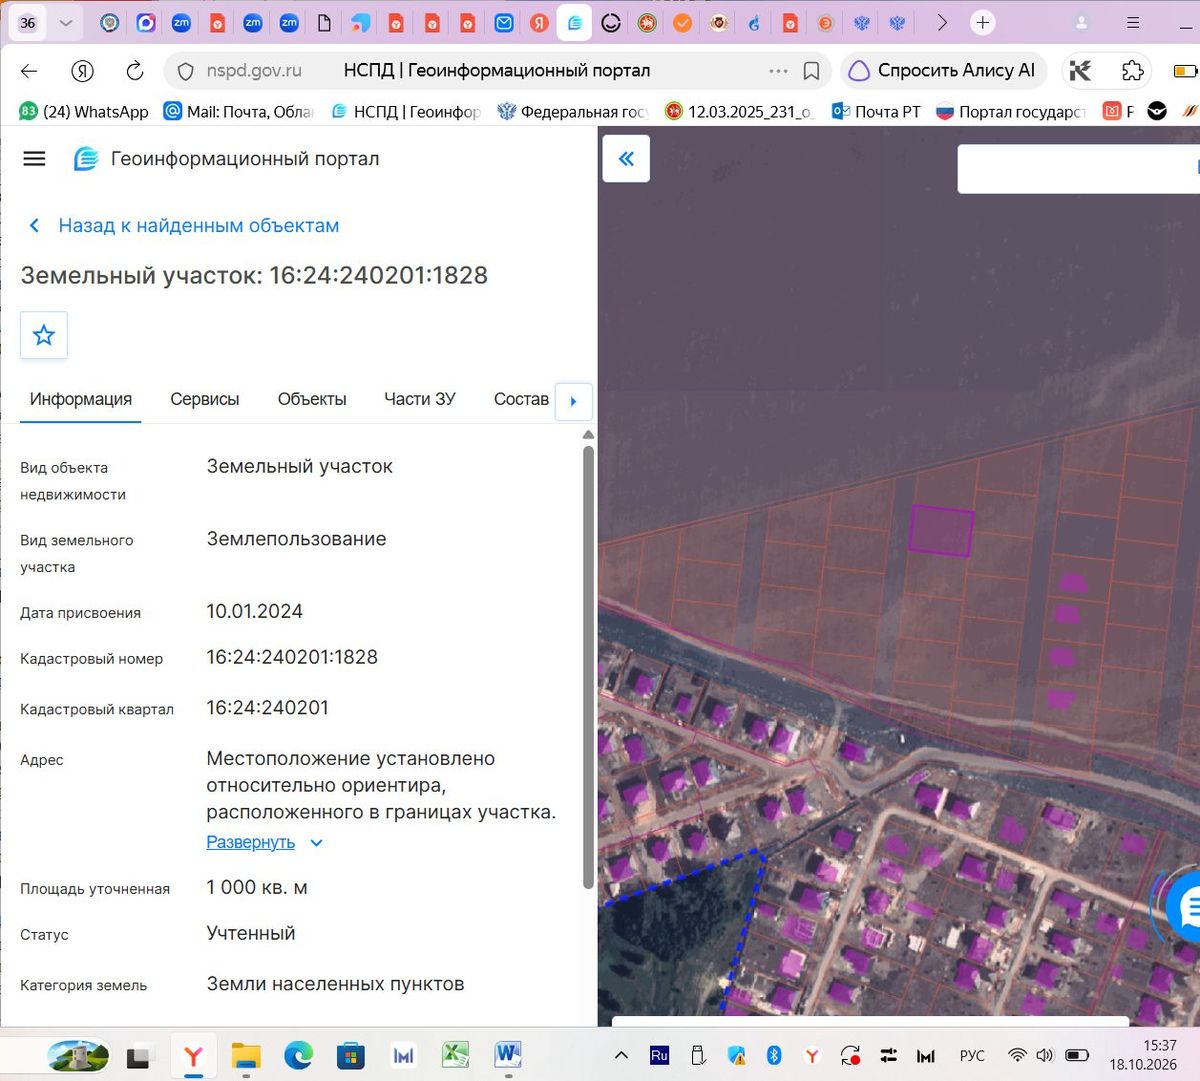Viewport: 1200px width, 1081px height.
Task: Click the Развернуть link
Action: [x=250, y=842]
